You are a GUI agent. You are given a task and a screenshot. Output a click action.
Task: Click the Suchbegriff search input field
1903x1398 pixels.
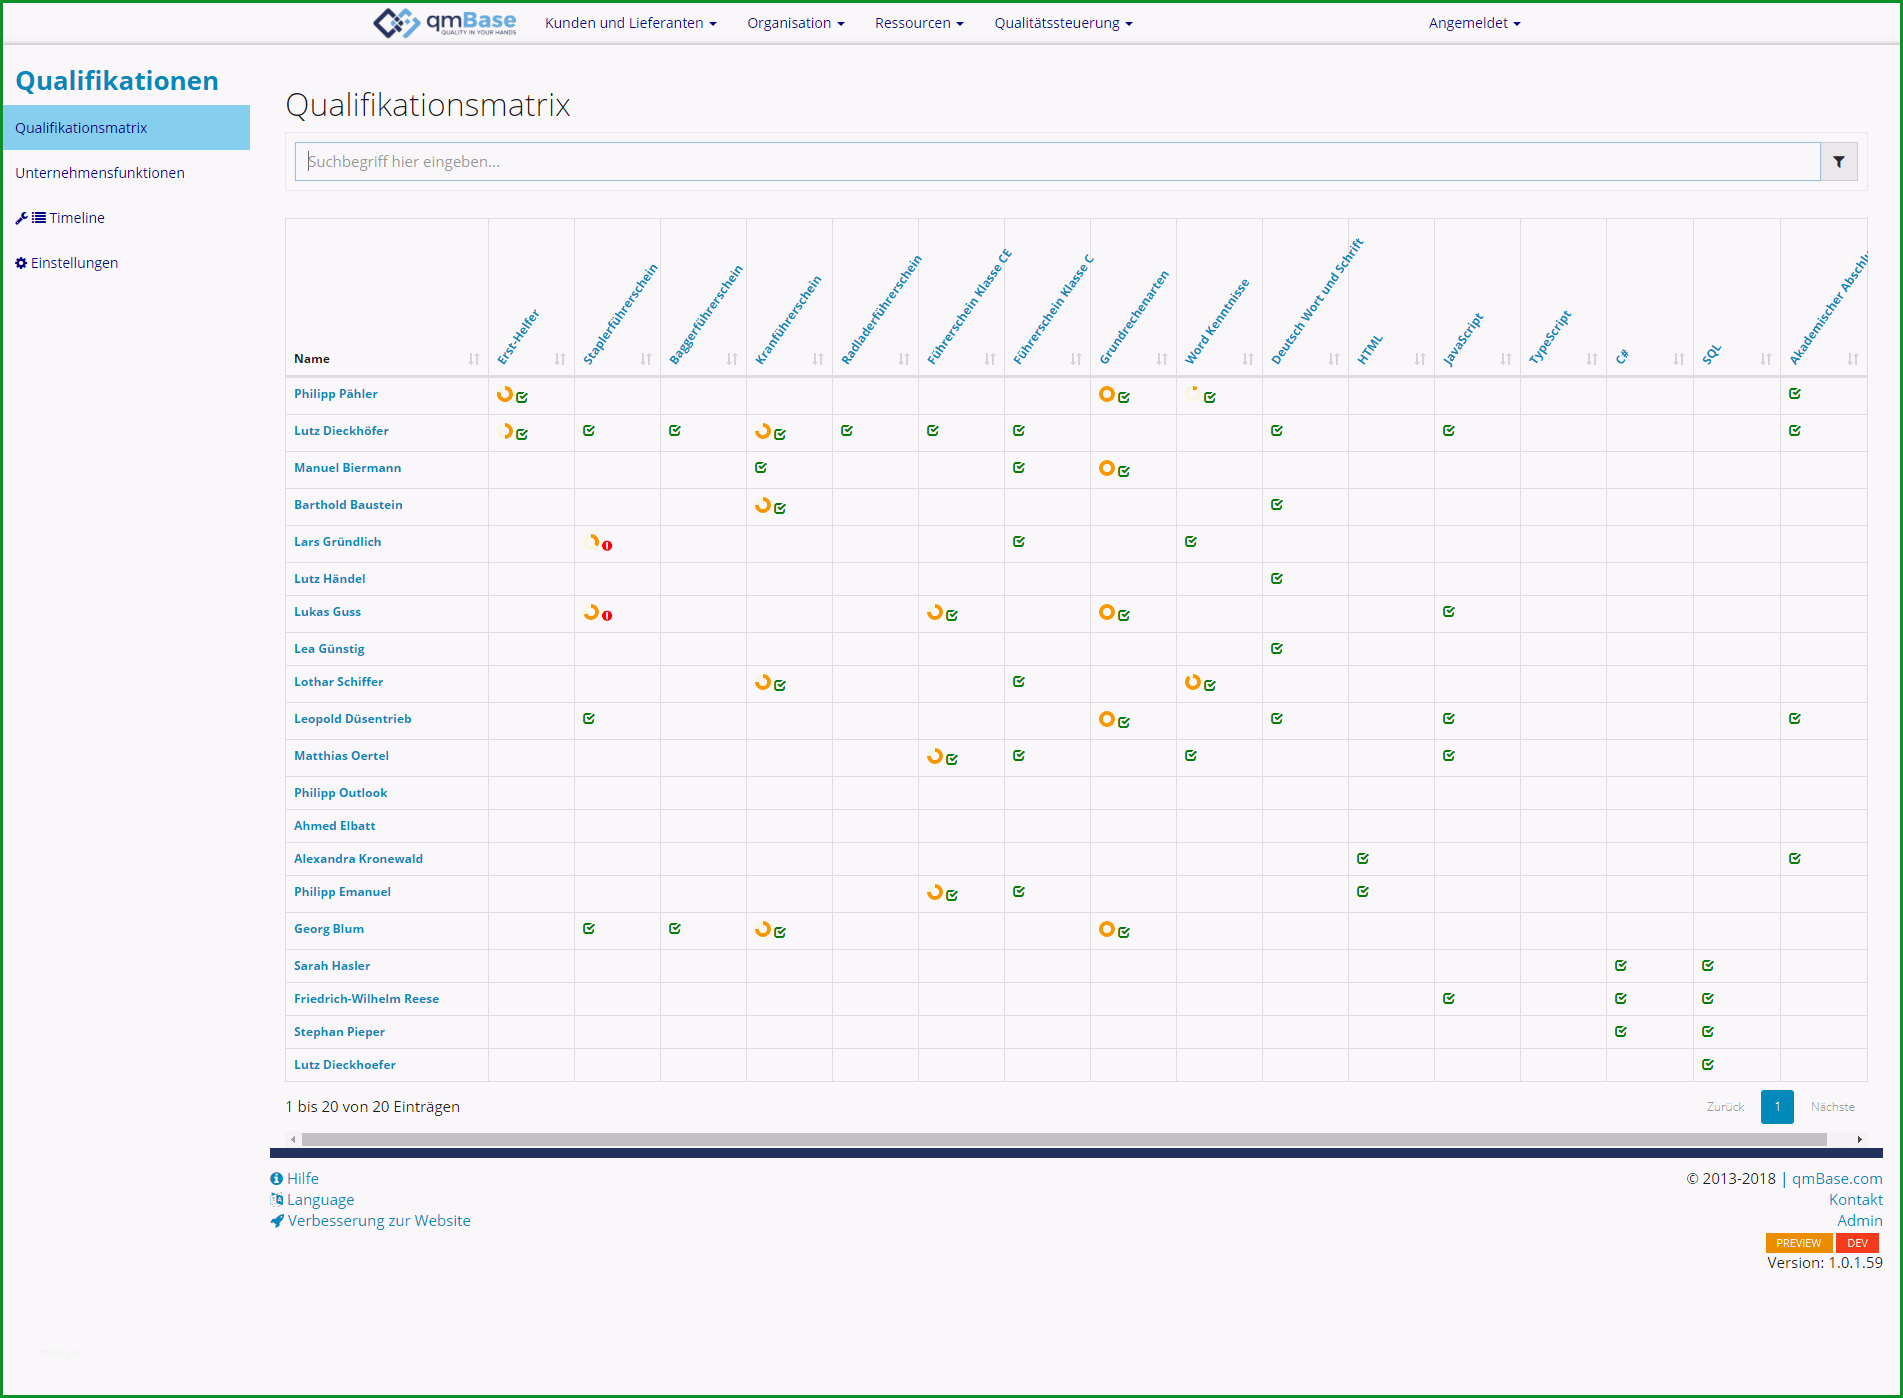click(1057, 162)
